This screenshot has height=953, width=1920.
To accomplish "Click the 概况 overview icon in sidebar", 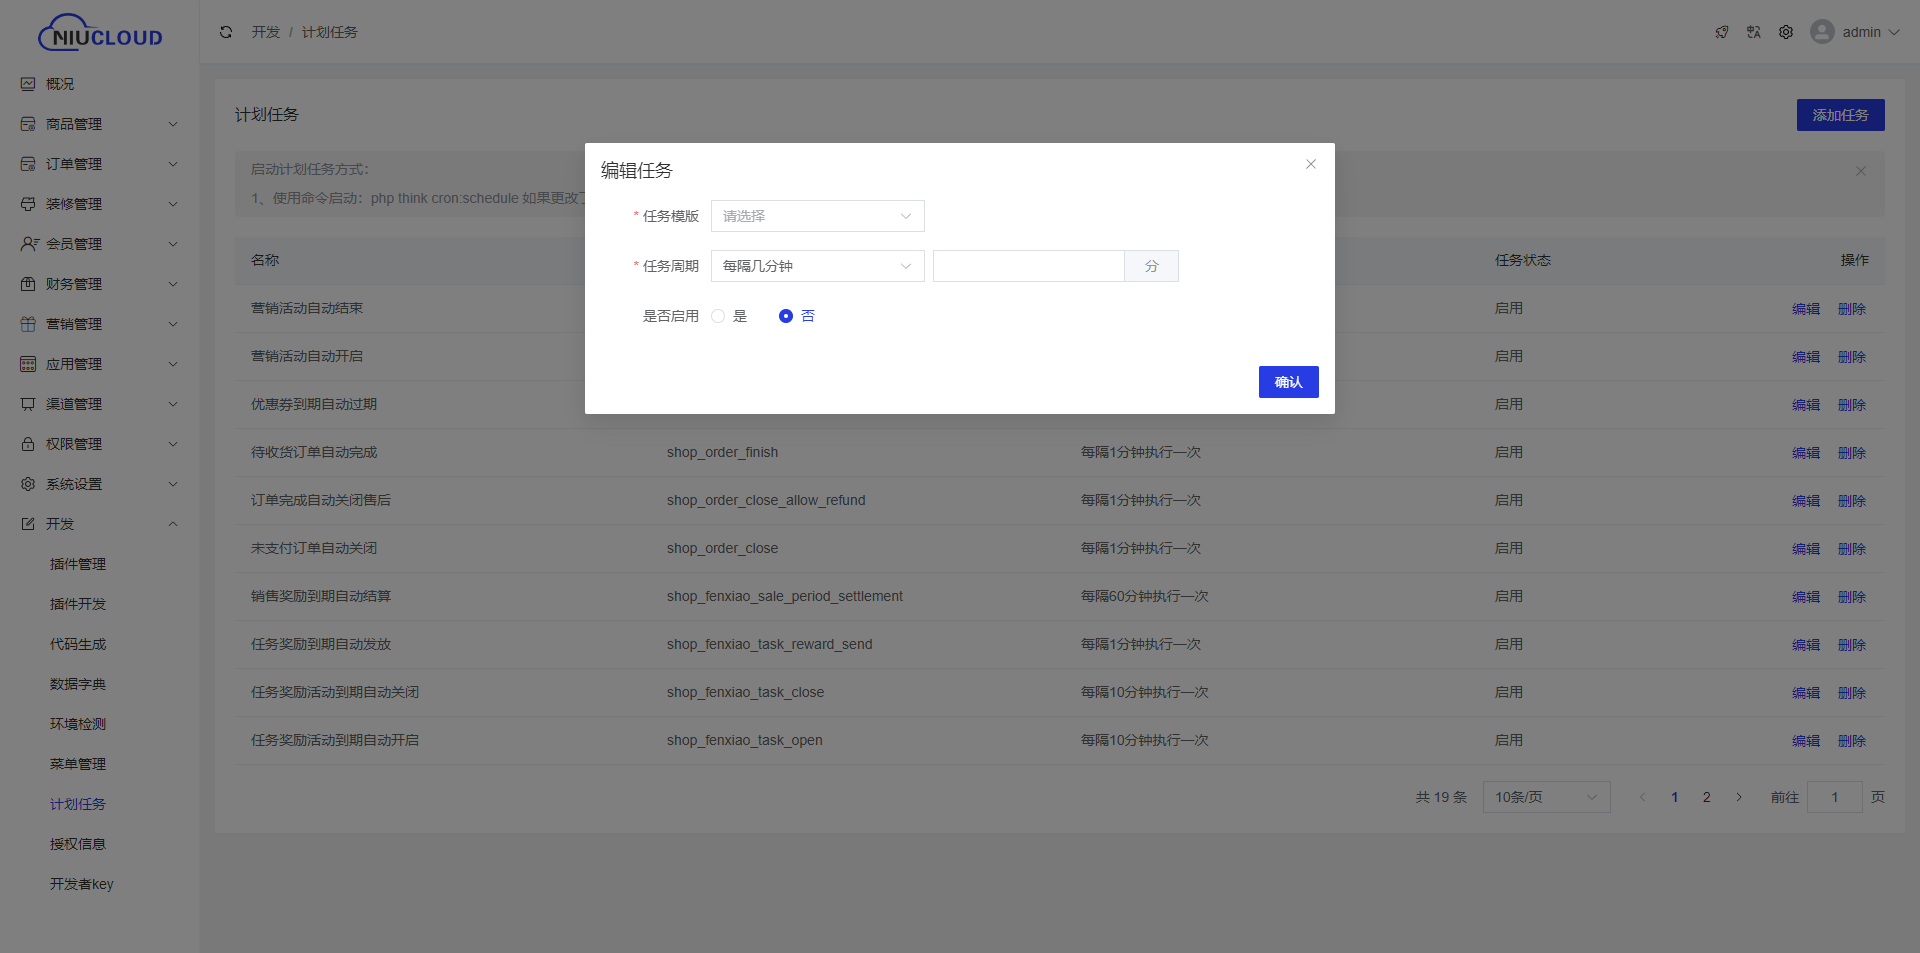I will (28, 84).
